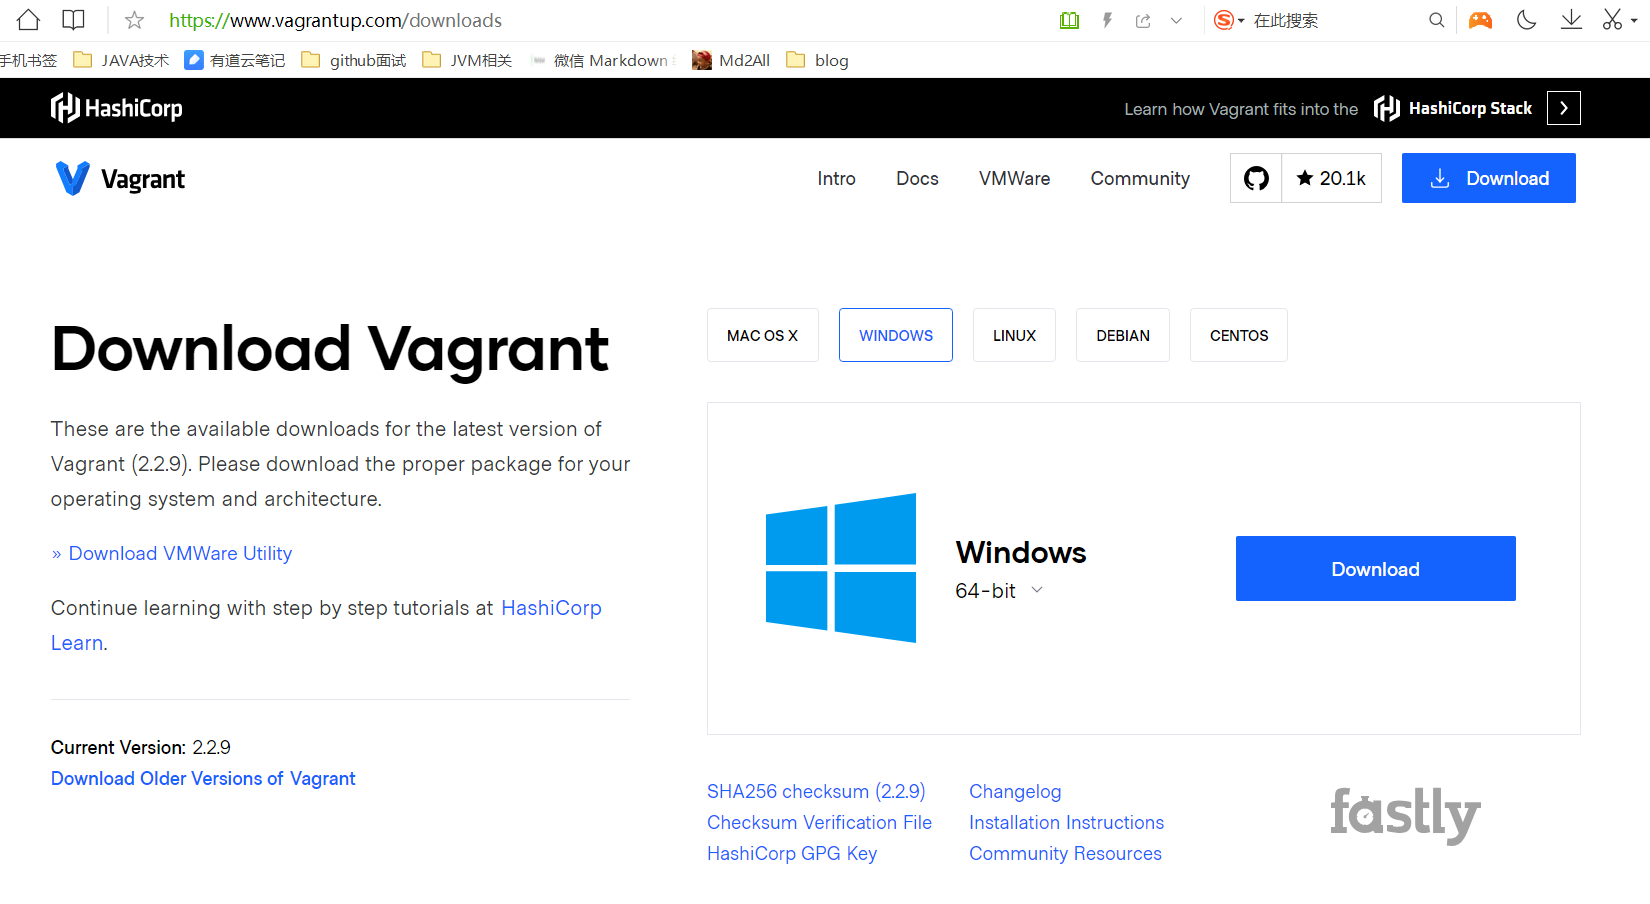Viewport: 1650px width, 904px height.
Task: Toggle green reading mode book icon
Action: coord(1069,20)
